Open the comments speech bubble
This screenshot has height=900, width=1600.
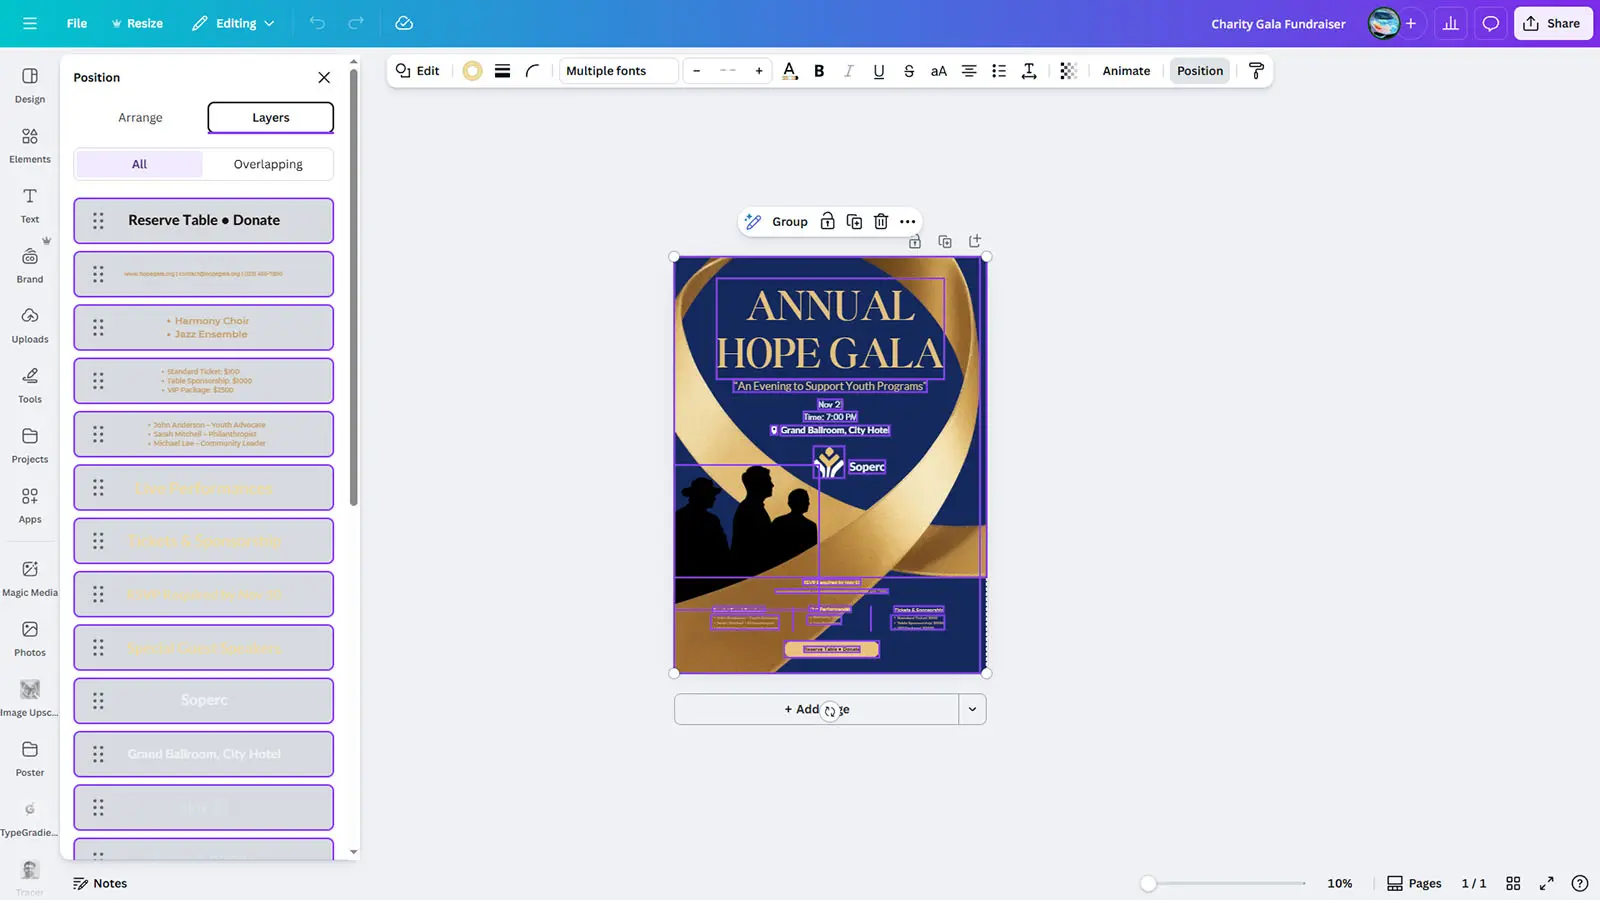[x=1490, y=24]
